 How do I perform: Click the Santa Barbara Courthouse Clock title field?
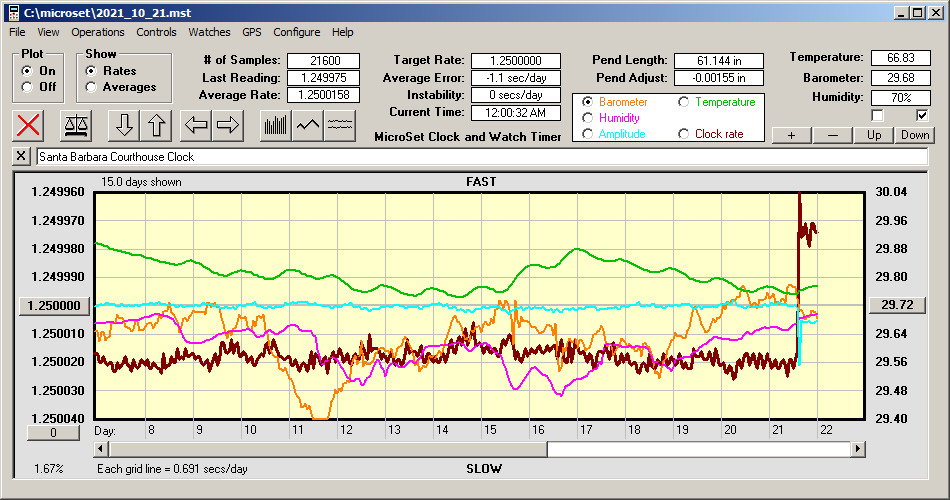[482, 157]
